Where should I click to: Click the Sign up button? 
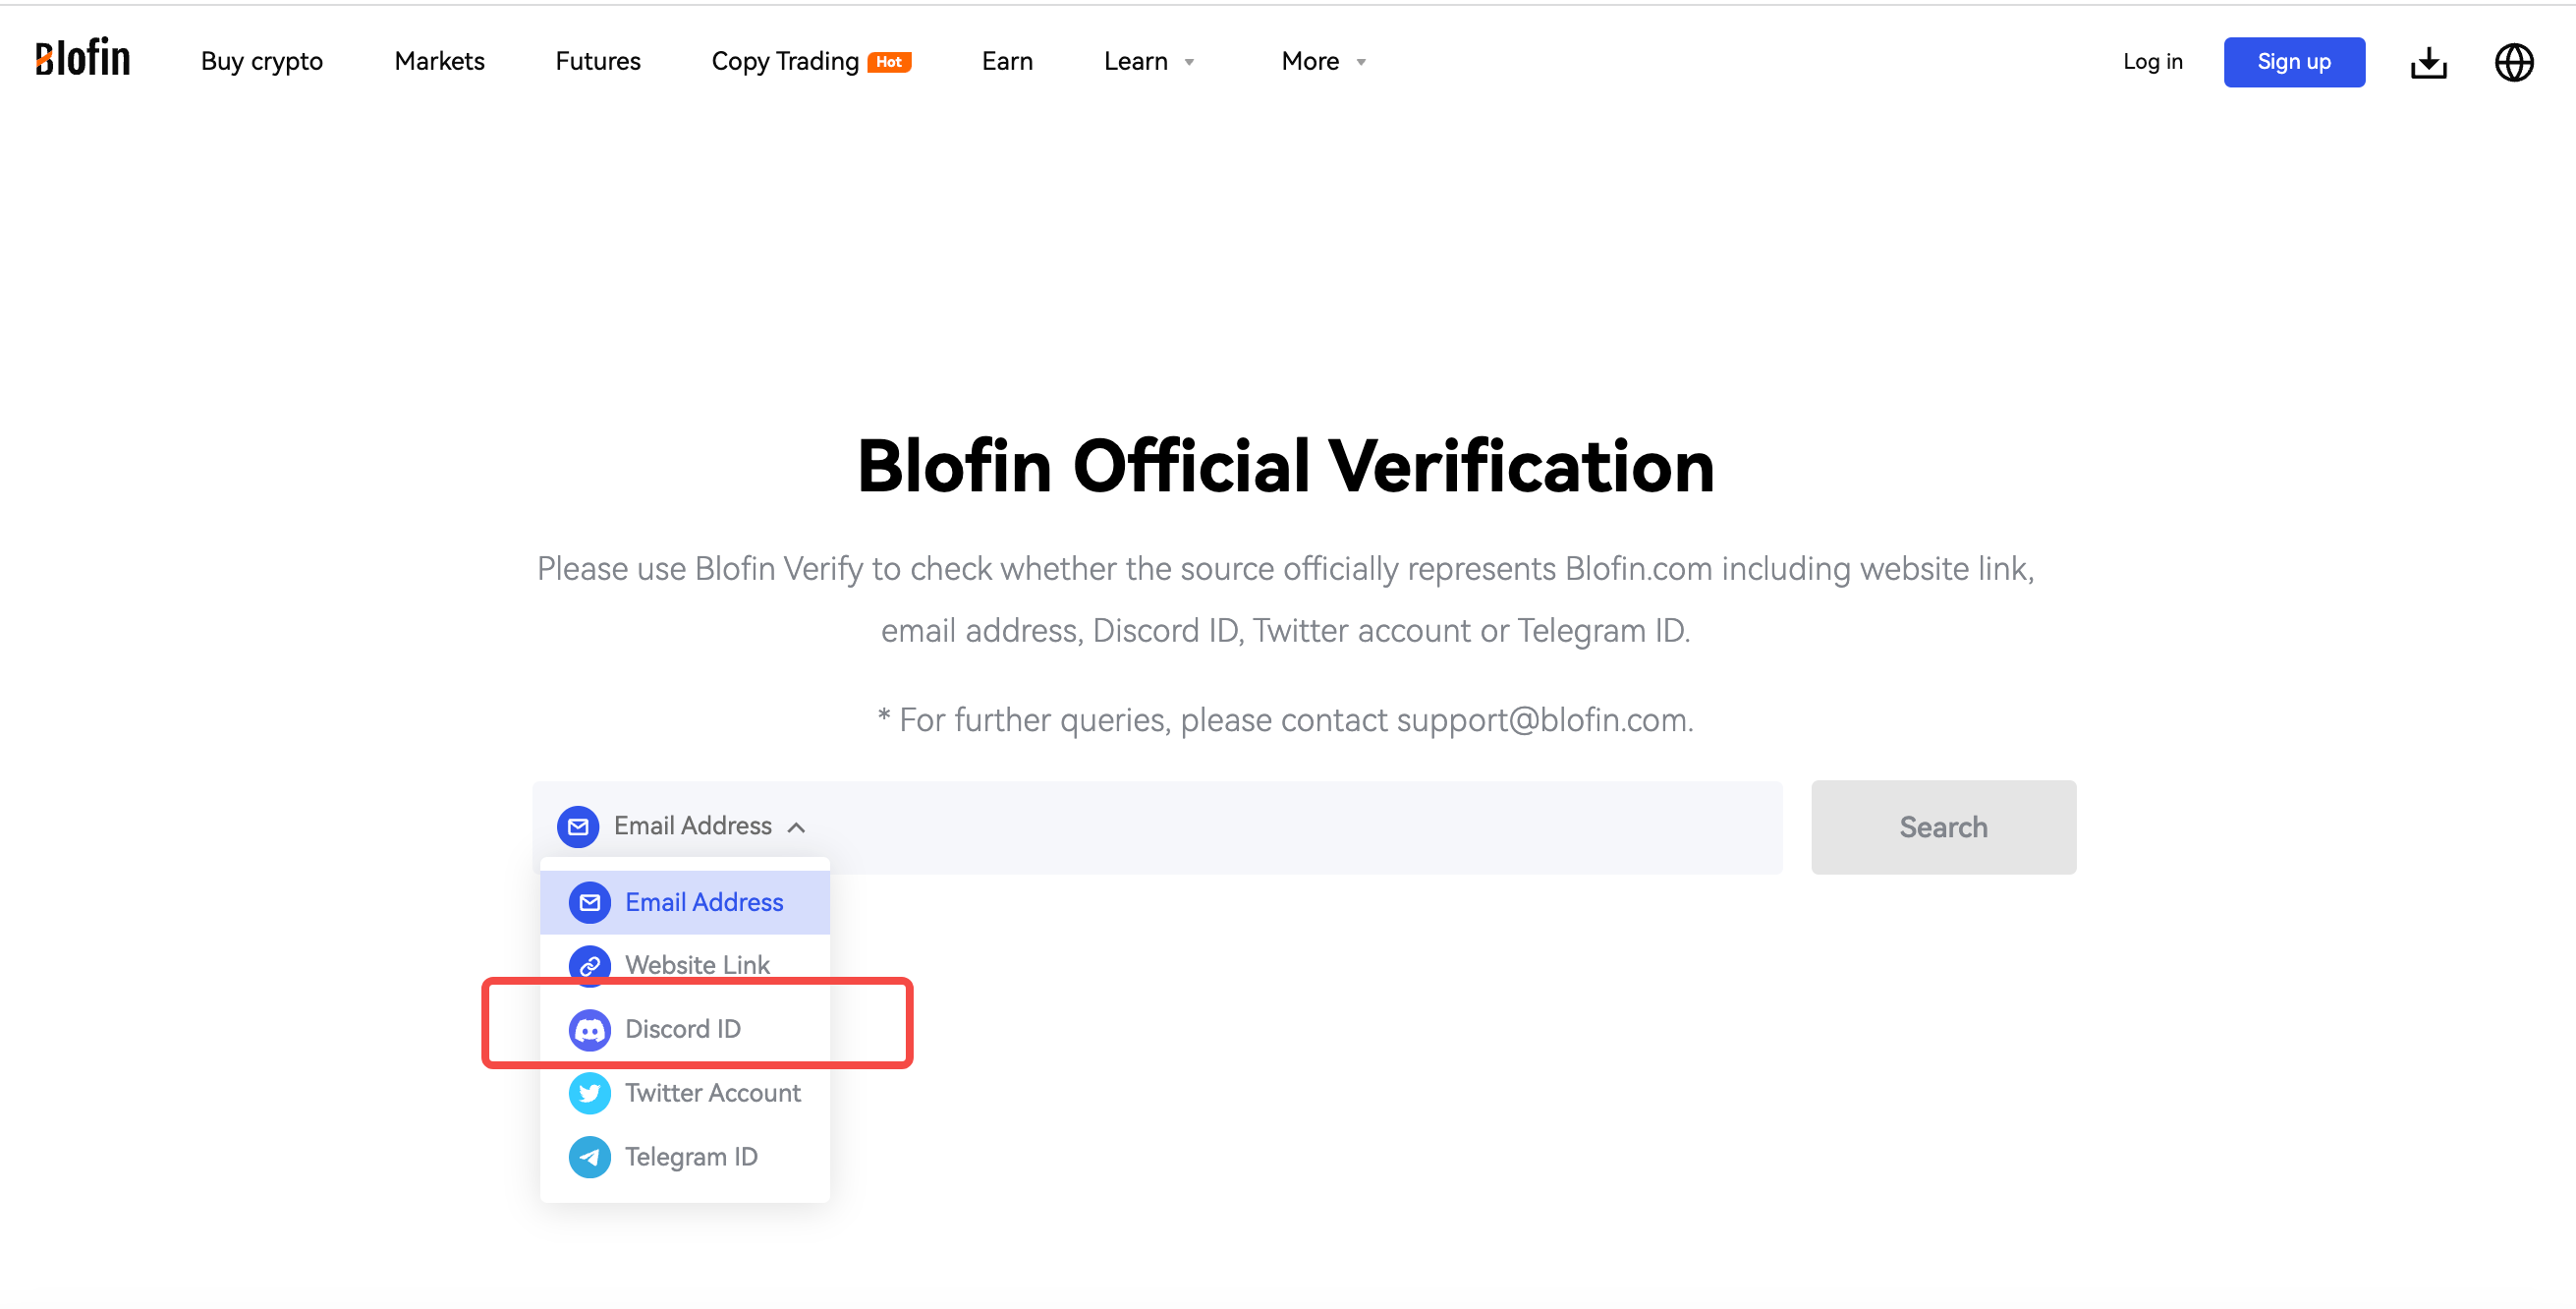pyautogui.click(x=2293, y=62)
